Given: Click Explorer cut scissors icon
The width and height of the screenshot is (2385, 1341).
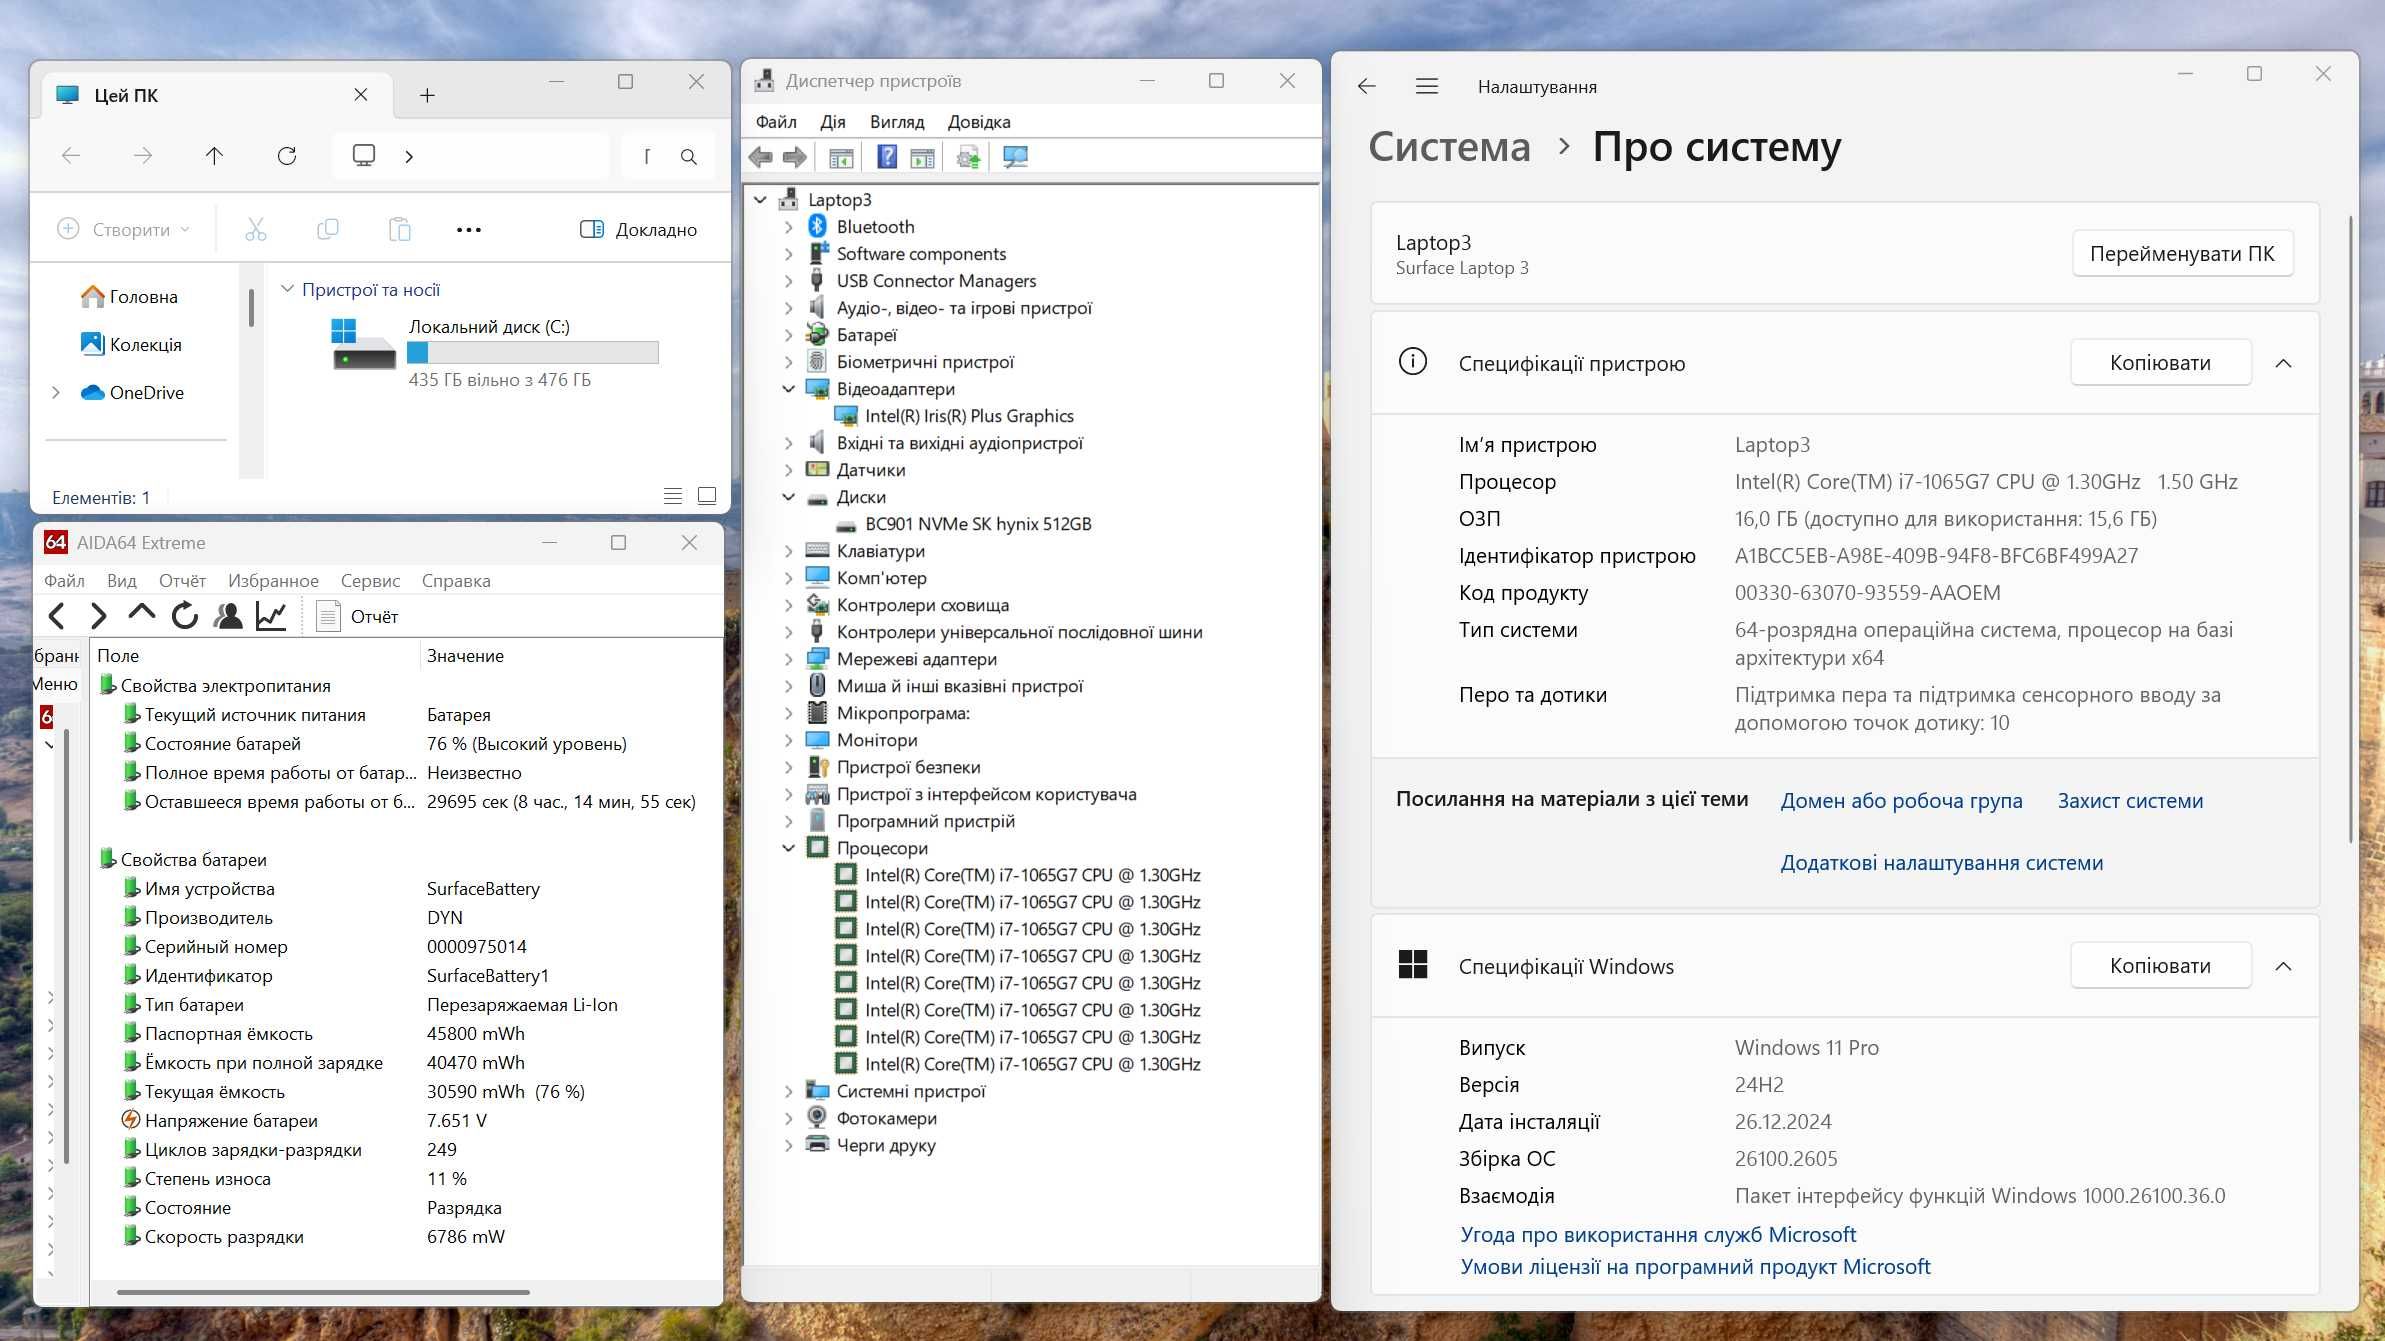Looking at the screenshot, I should click(x=256, y=229).
